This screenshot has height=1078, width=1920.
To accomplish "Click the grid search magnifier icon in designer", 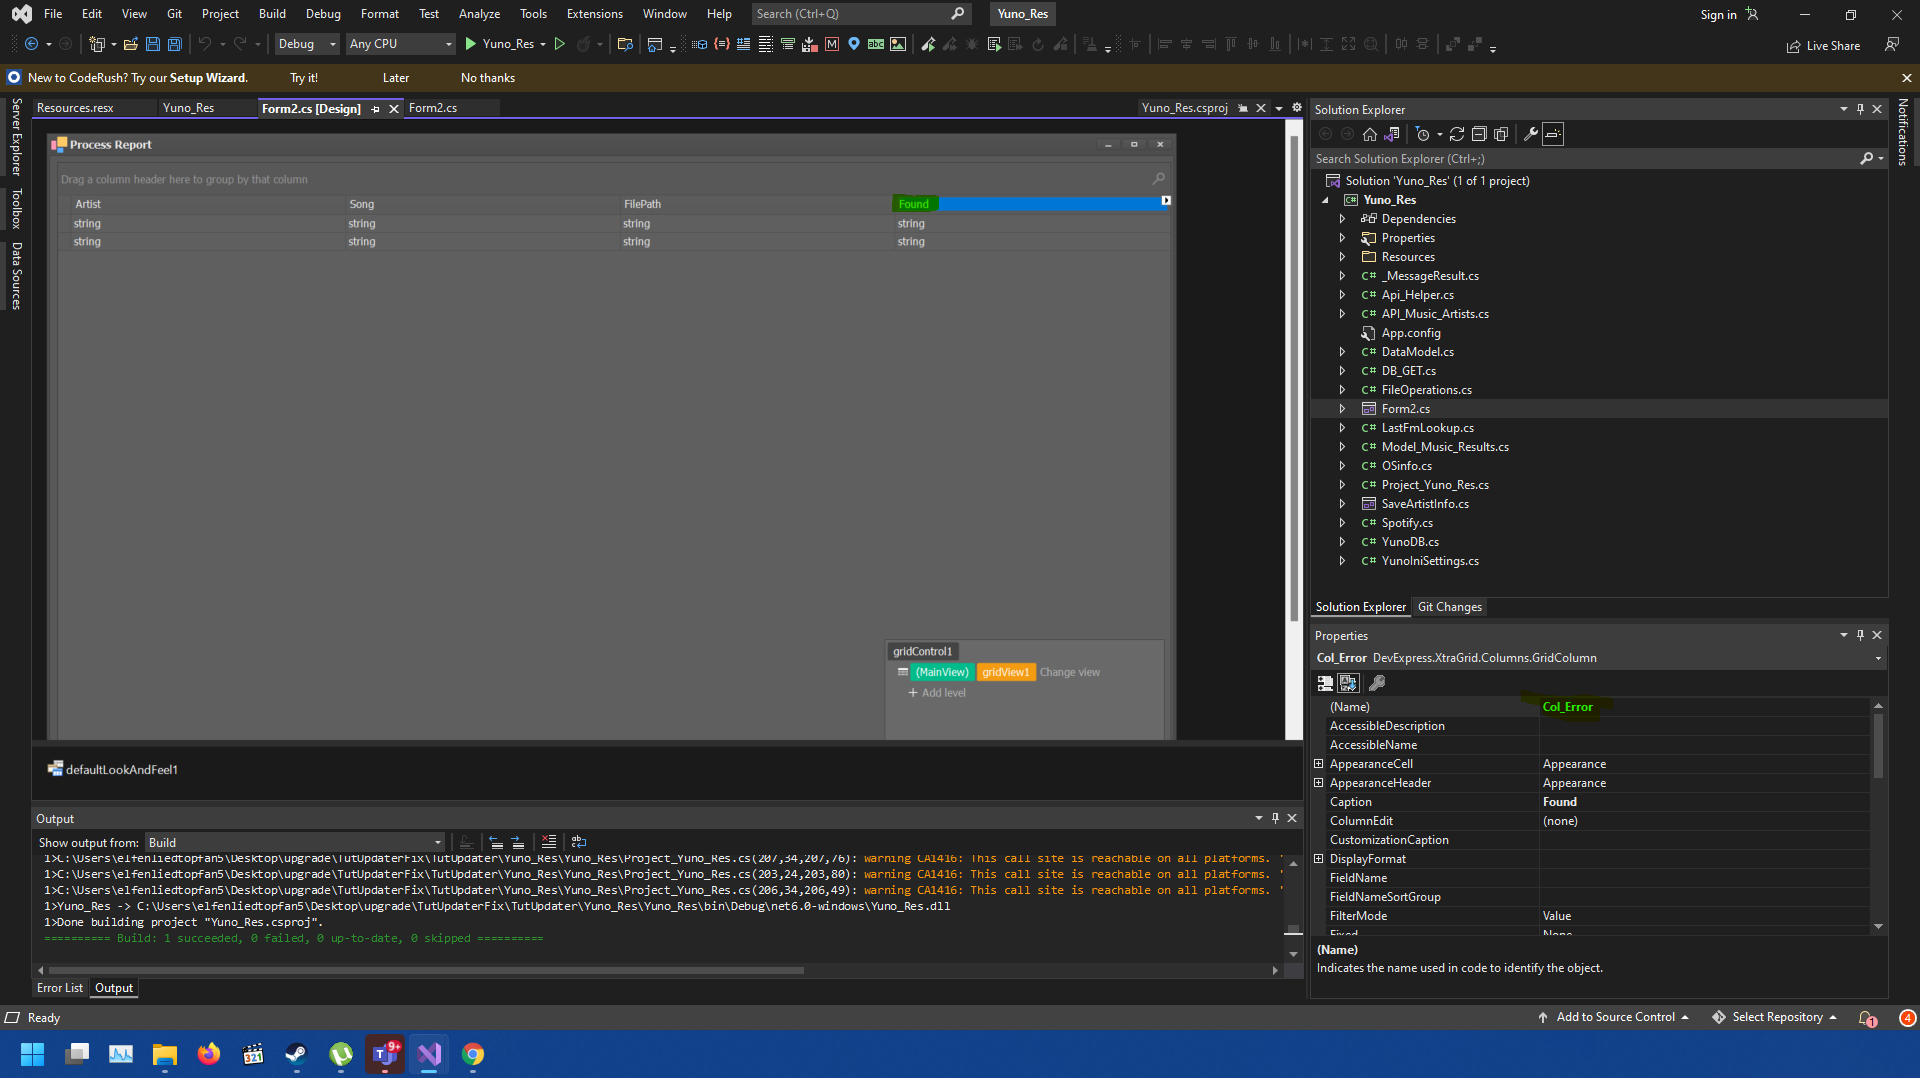I will (x=1159, y=178).
